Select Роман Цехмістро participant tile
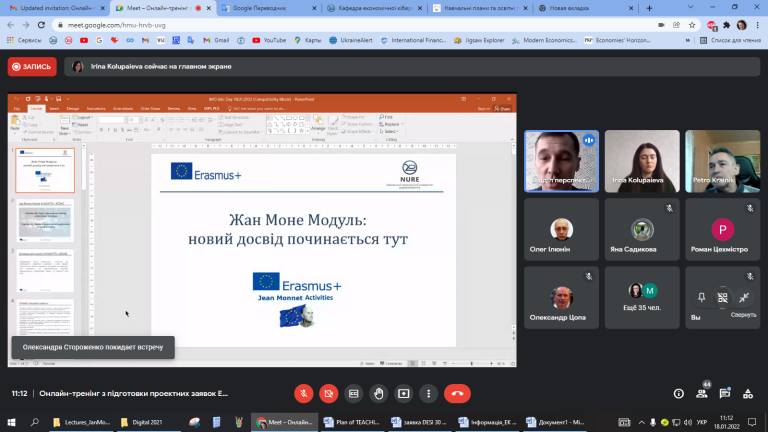Screen dimensions: 768x432 tap(722, 229)
